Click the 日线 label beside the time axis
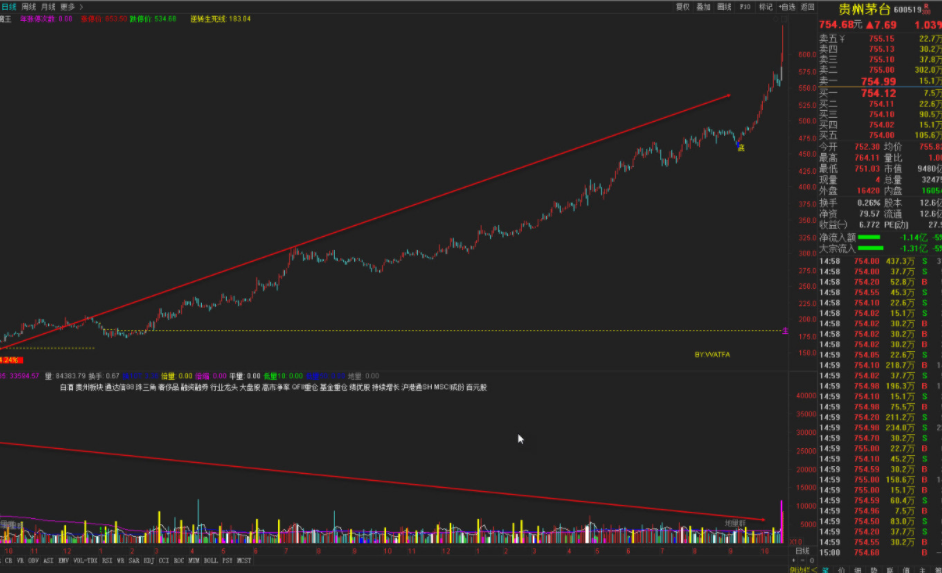Viewport: 942px width, 573px height. pyautogui.click(x=802, y=551)
